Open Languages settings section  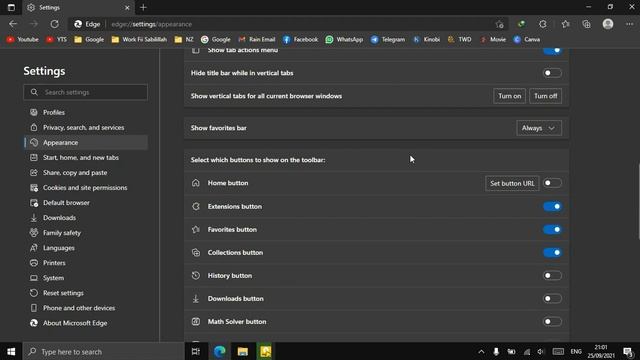[x=86, y=248]
